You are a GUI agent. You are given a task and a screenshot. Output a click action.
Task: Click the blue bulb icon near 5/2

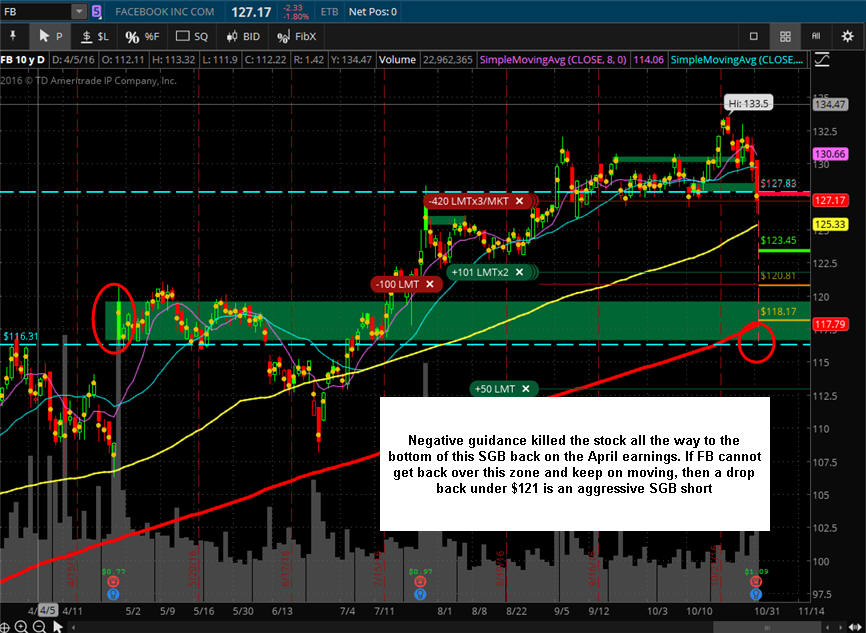click(113, 594)
